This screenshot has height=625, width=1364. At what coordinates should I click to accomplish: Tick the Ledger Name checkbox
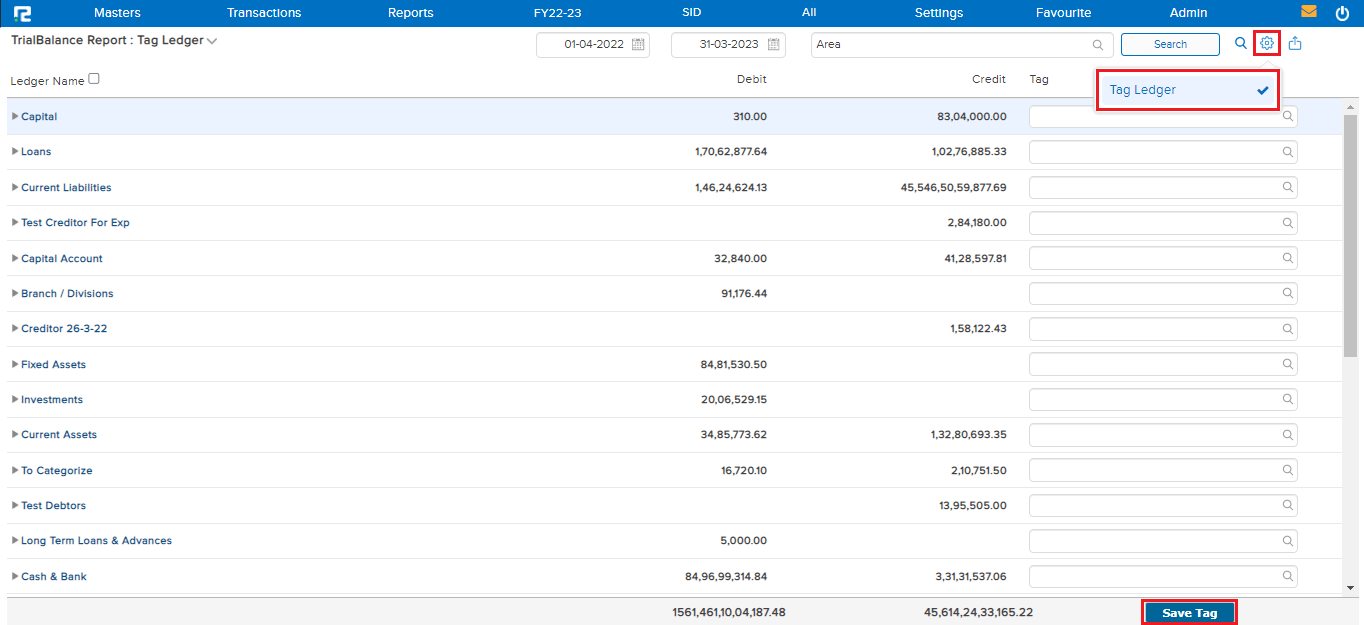94,79
